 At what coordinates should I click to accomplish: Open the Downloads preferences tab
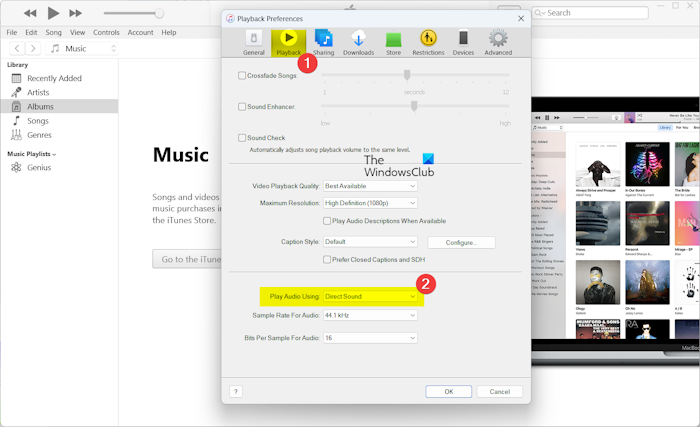coord(358,43)
